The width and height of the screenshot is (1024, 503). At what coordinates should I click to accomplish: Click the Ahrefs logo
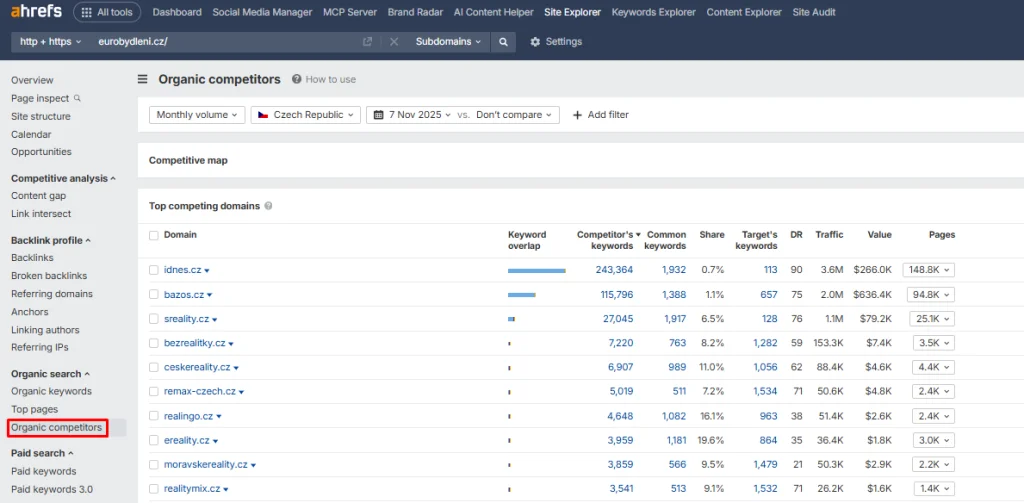(36, 11)
